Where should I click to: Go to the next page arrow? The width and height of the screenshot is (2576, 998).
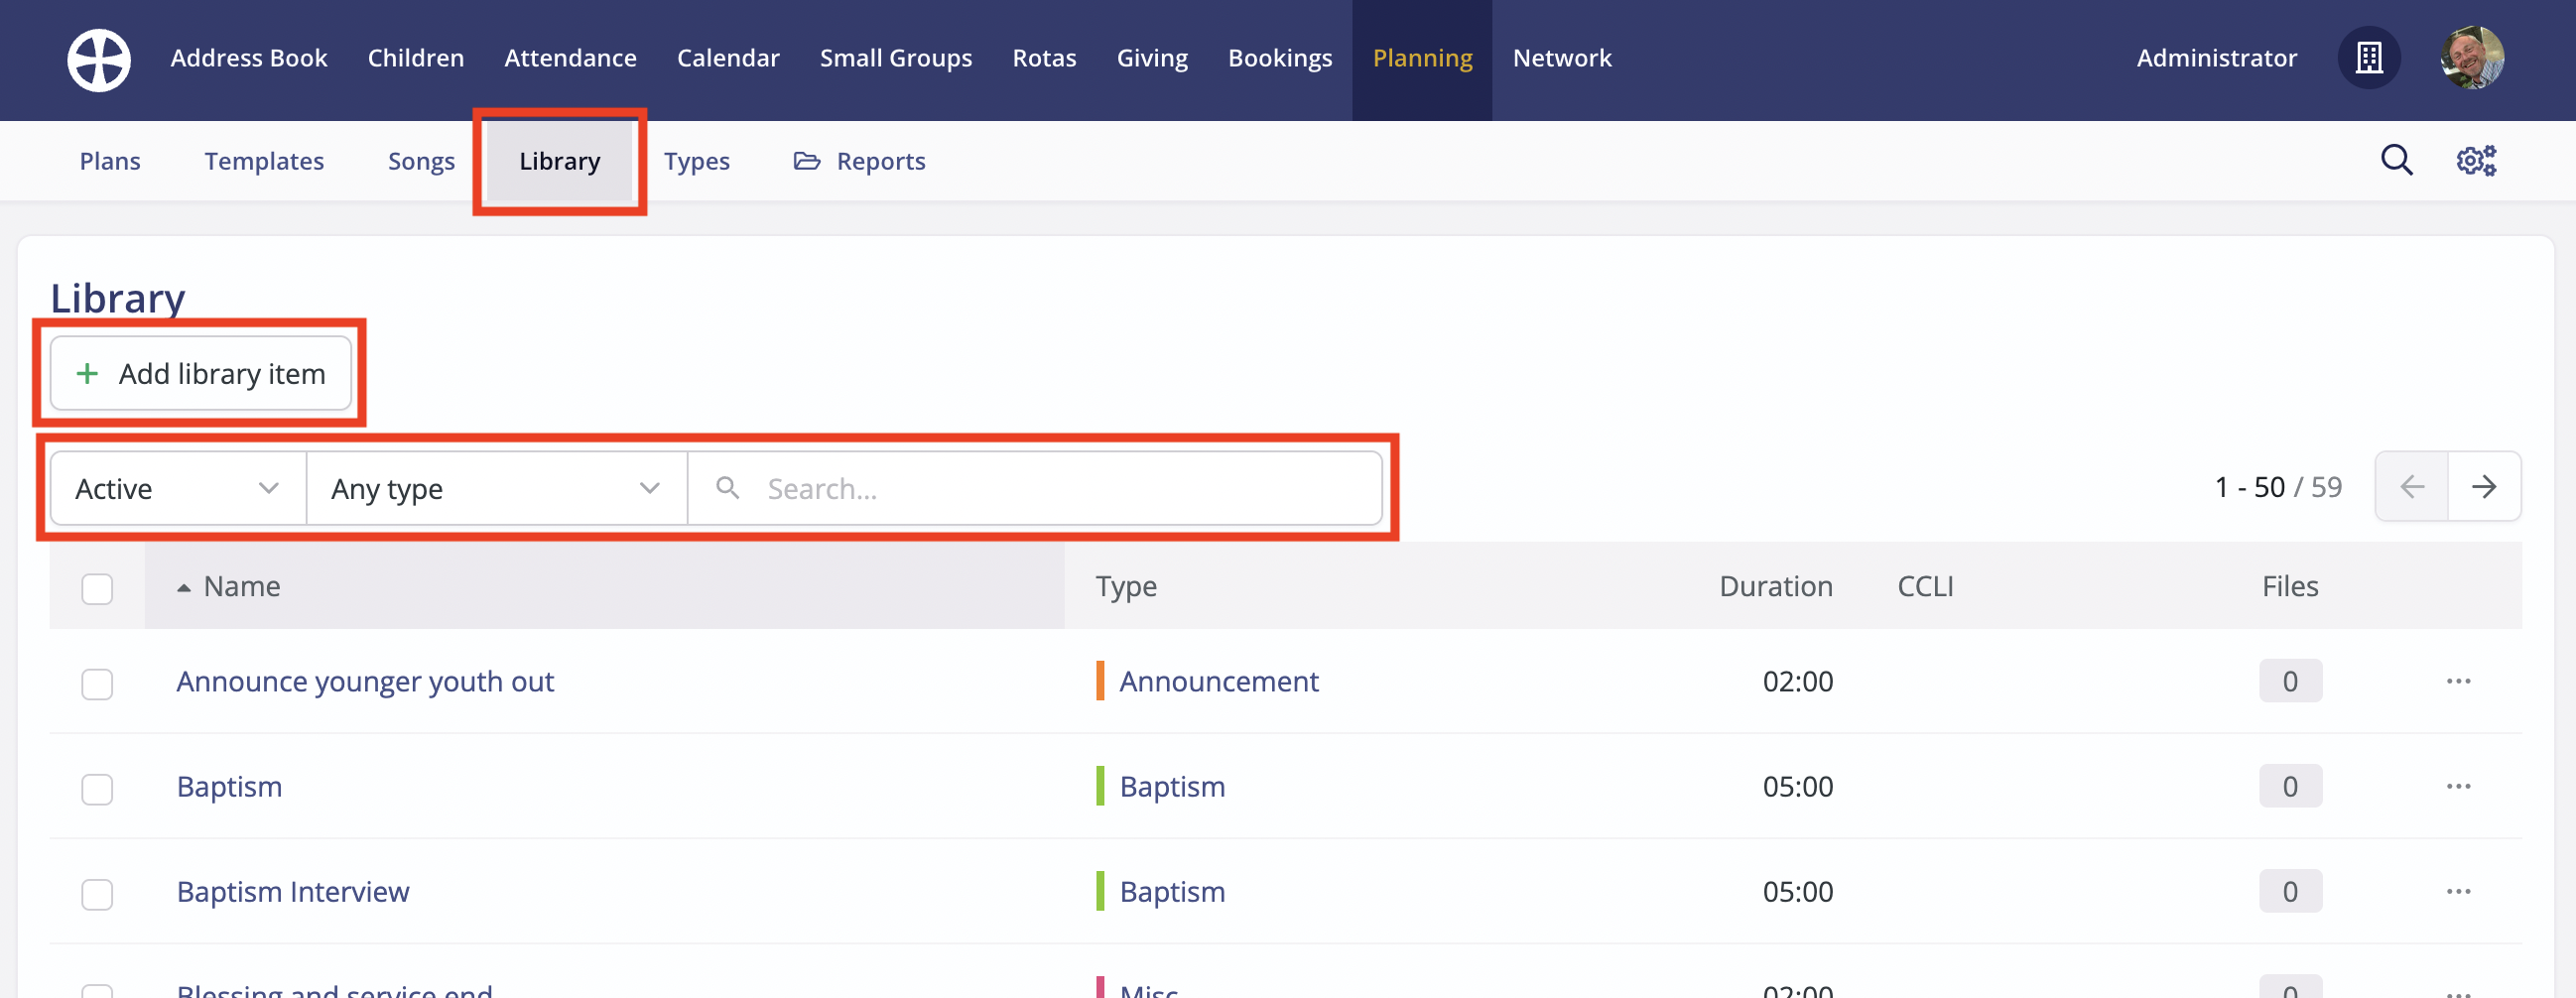[x=2487, y=487]
